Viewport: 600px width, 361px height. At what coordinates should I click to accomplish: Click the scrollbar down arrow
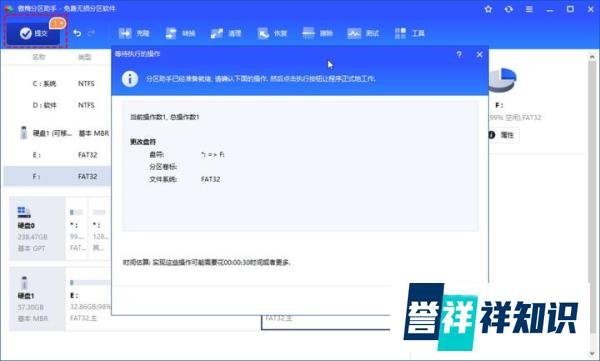[x=592, y=353]
